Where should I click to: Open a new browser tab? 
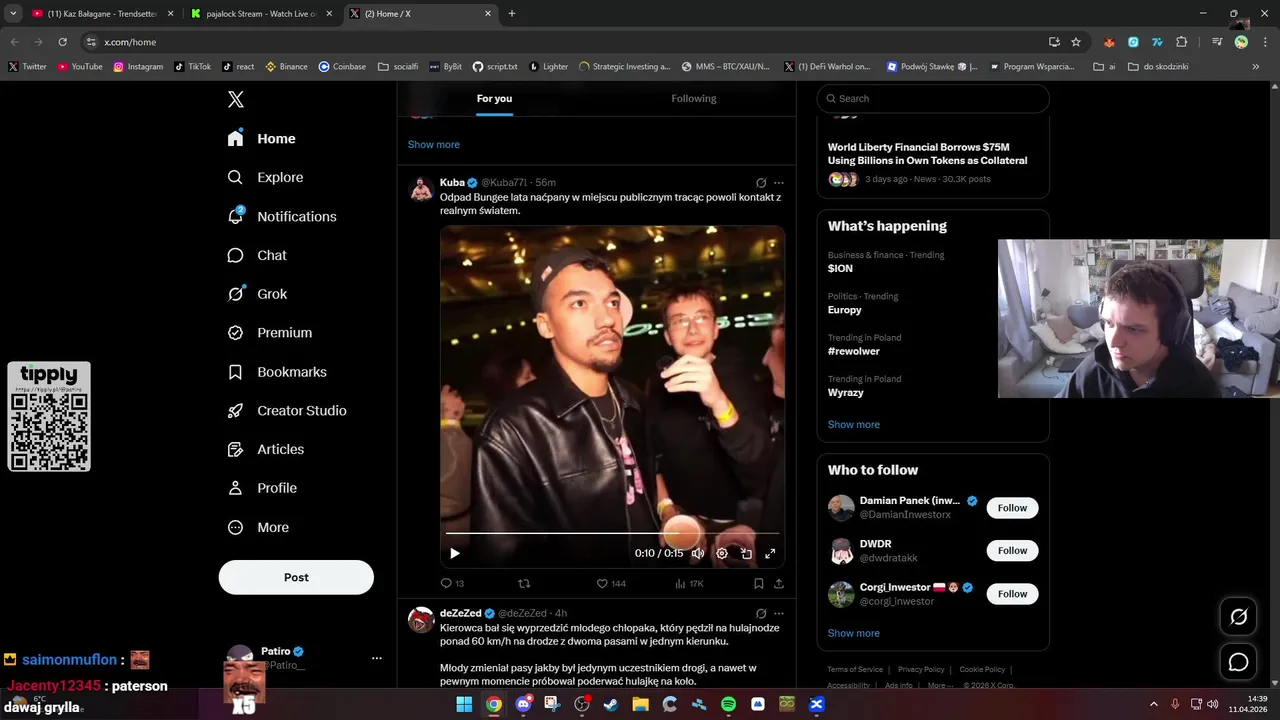512,14
